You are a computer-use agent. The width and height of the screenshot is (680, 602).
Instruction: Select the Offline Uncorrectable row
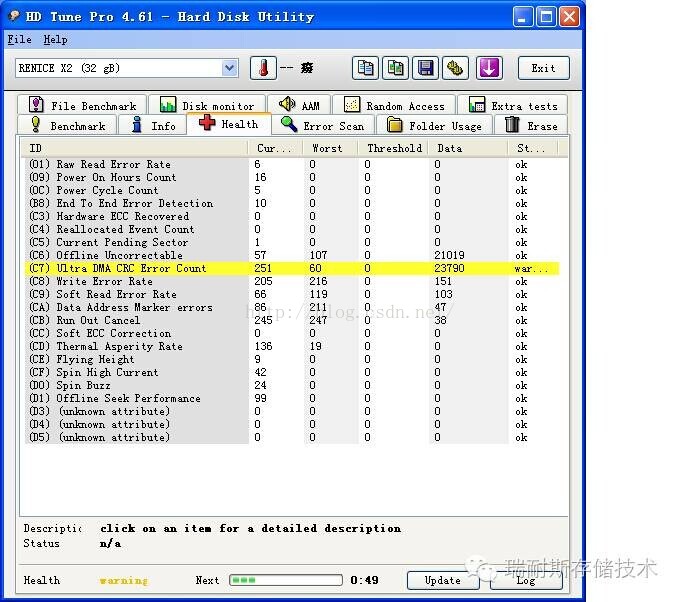tap(292, 255)
